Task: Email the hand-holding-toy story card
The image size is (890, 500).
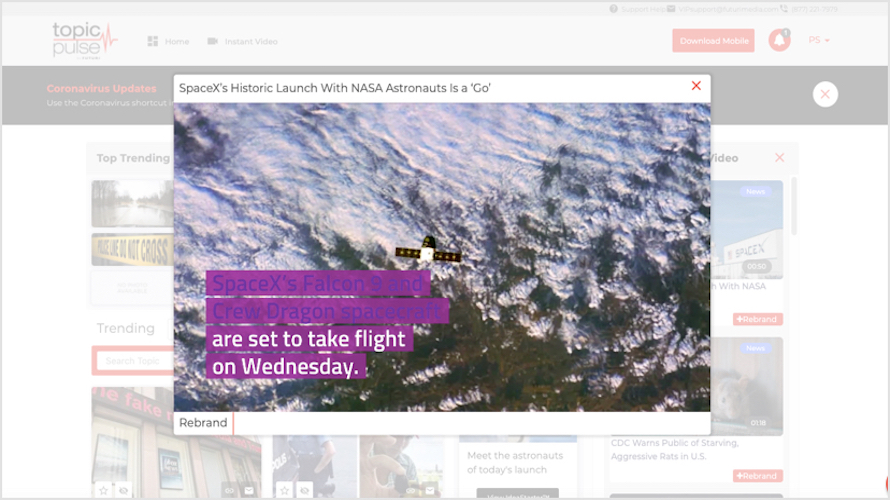Action: (430, 490)
